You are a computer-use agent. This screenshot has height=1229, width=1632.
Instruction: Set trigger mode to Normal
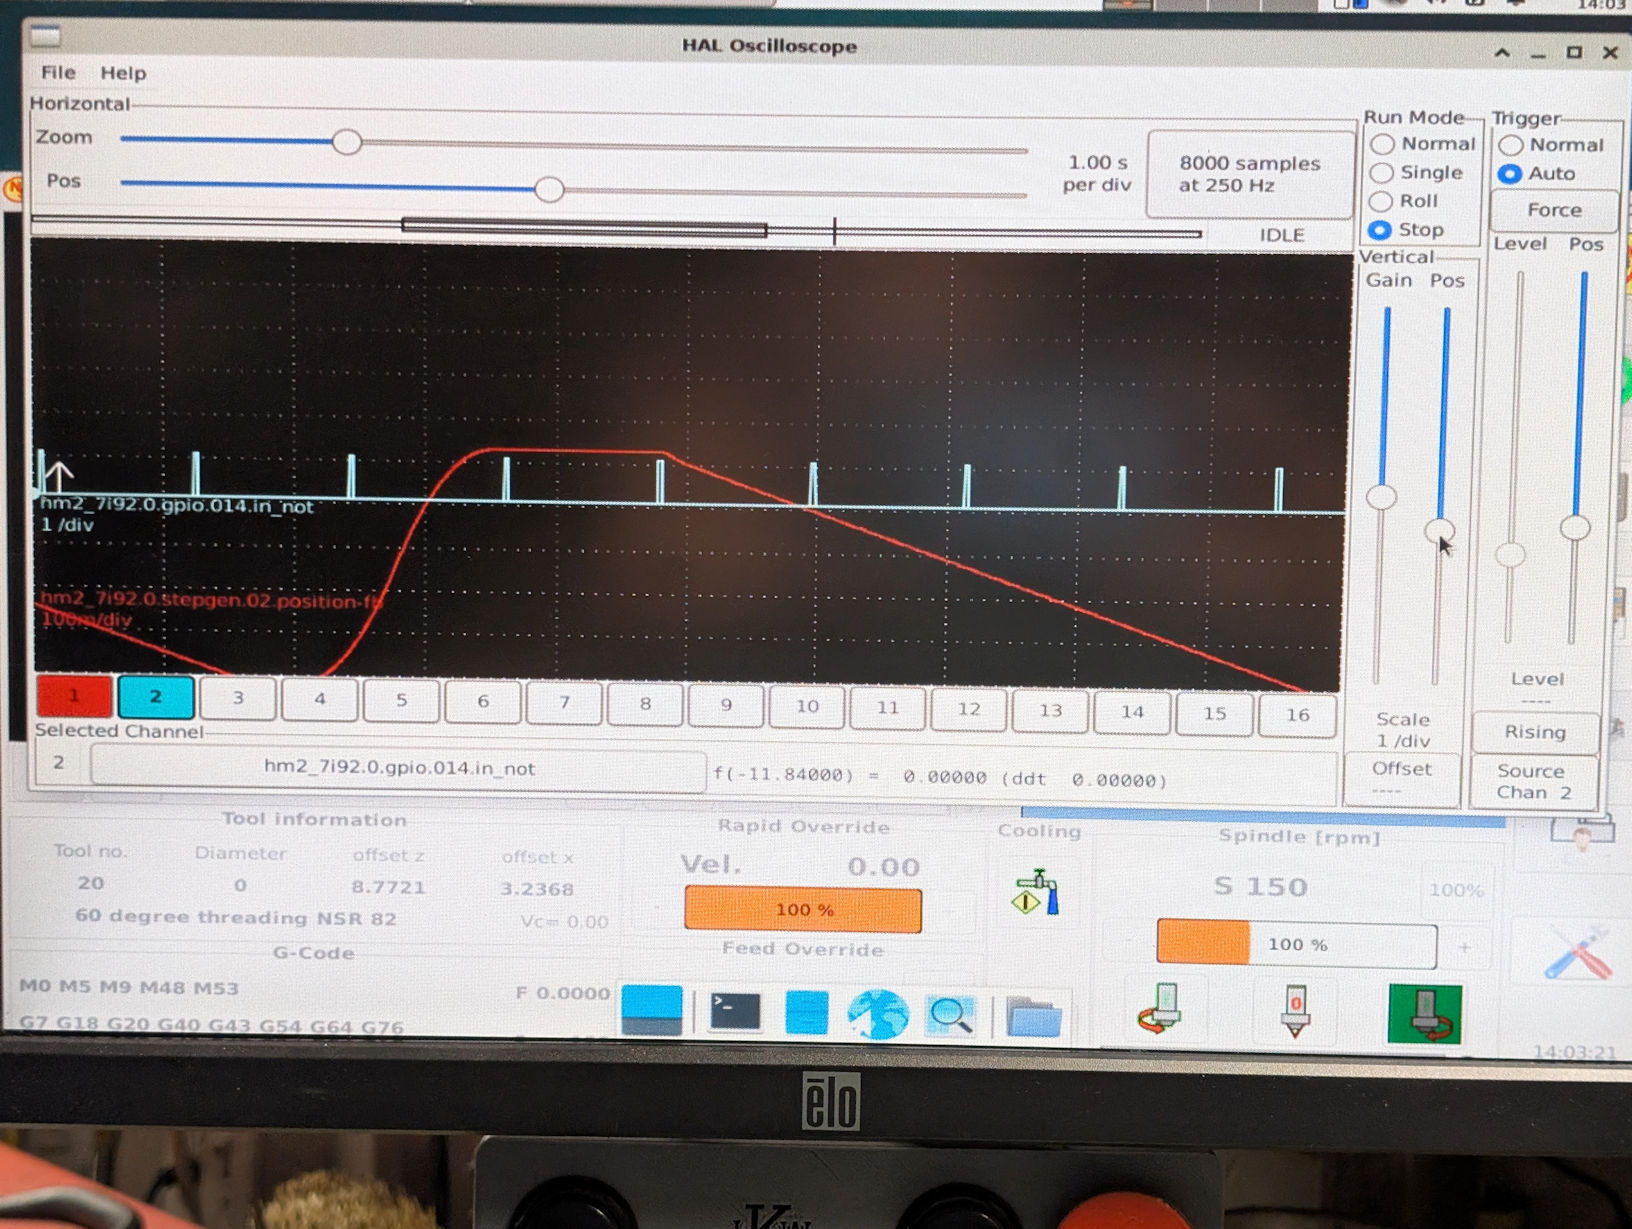pos(1552,145)
